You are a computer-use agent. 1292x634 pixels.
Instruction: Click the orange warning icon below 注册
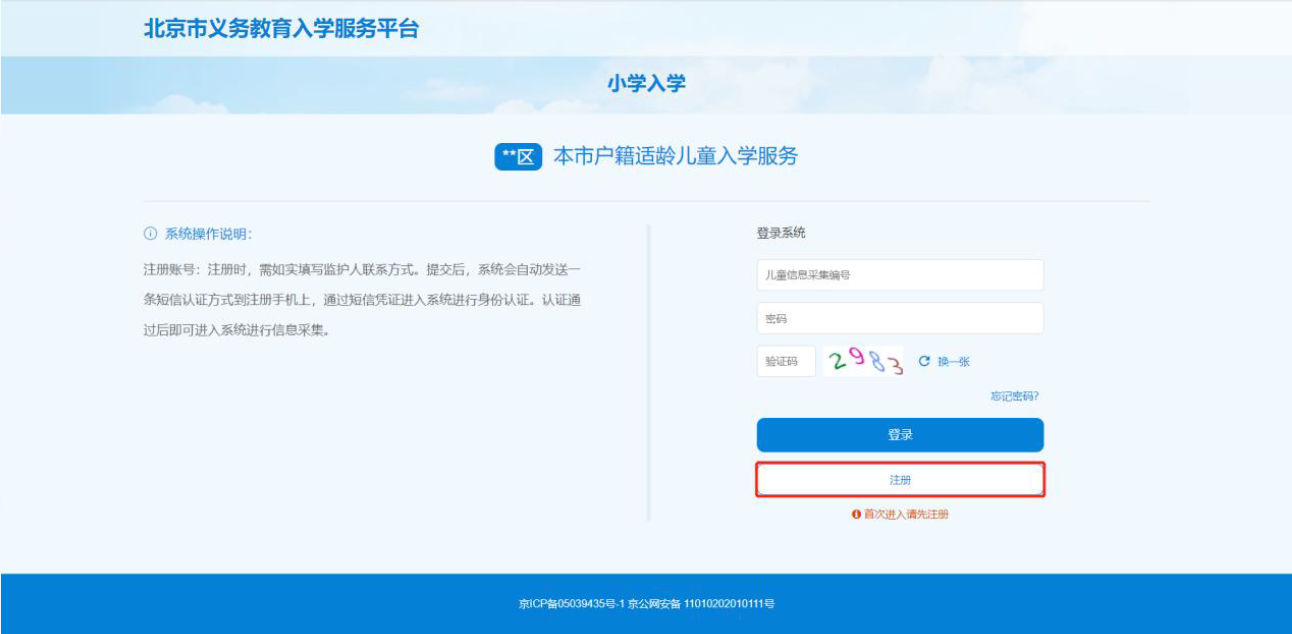856,514
